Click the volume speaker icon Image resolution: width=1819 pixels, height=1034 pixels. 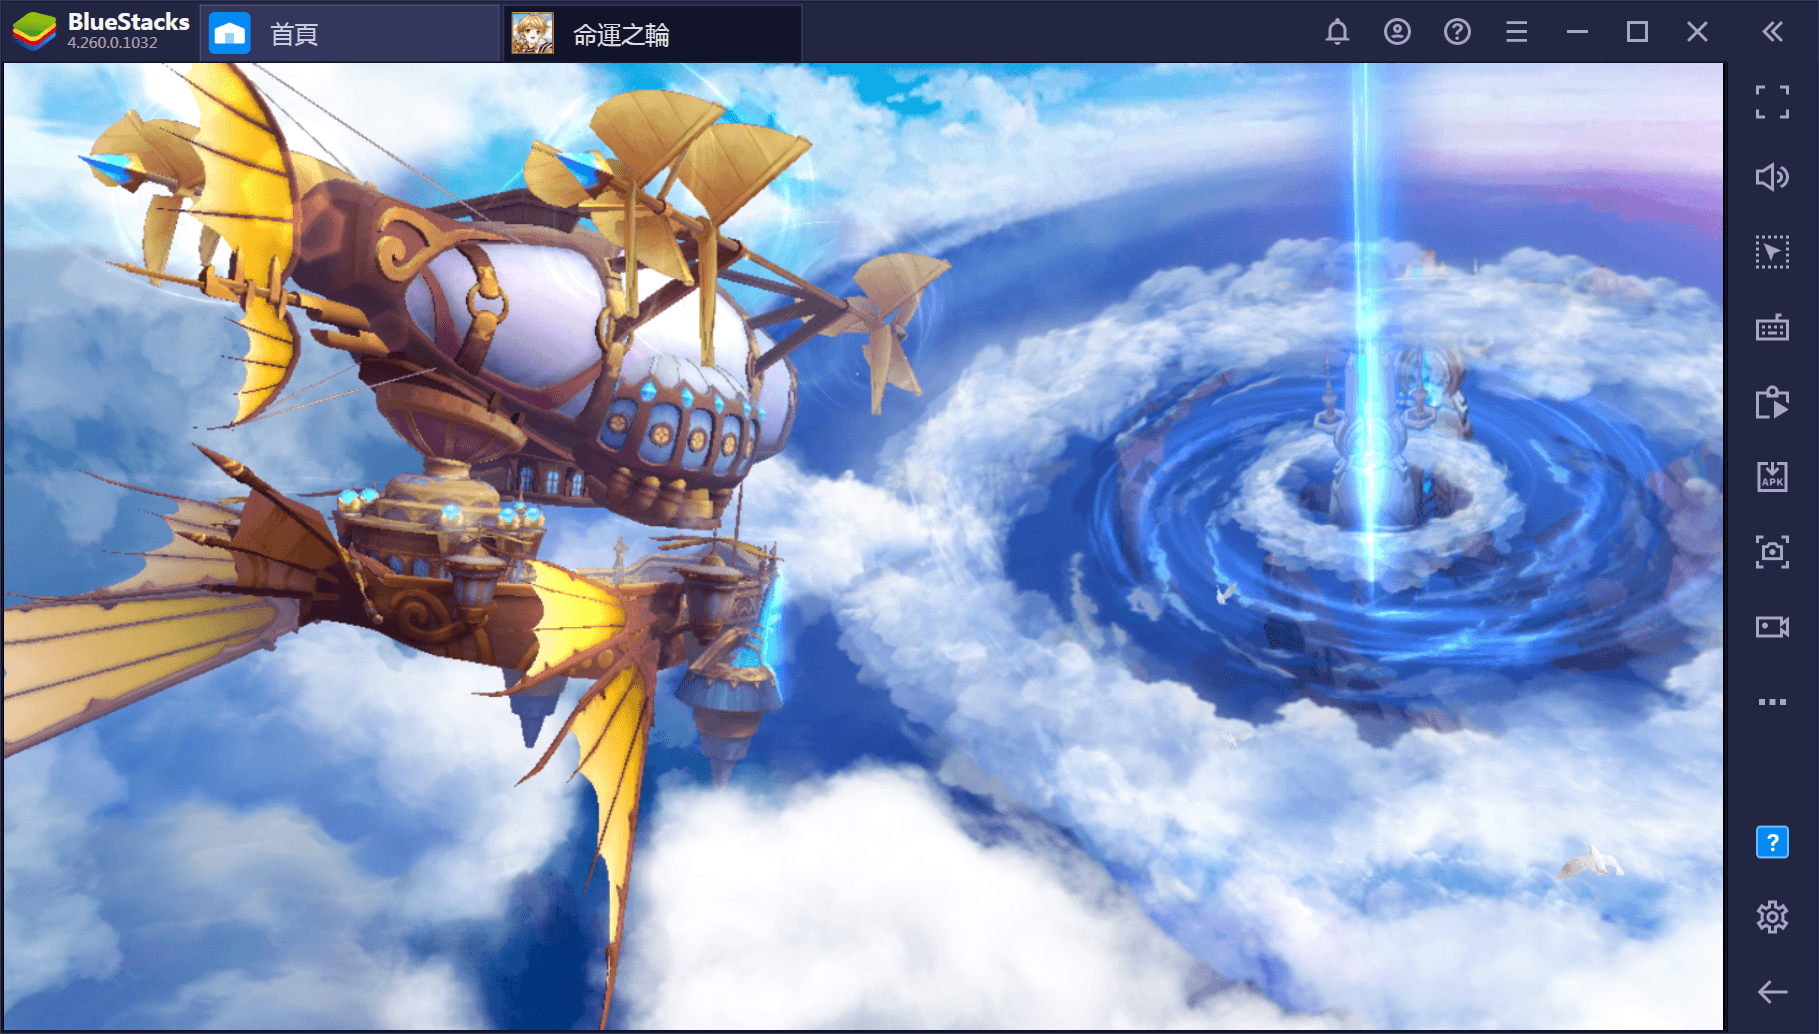pyautogui.click(x=1772, y=177)
